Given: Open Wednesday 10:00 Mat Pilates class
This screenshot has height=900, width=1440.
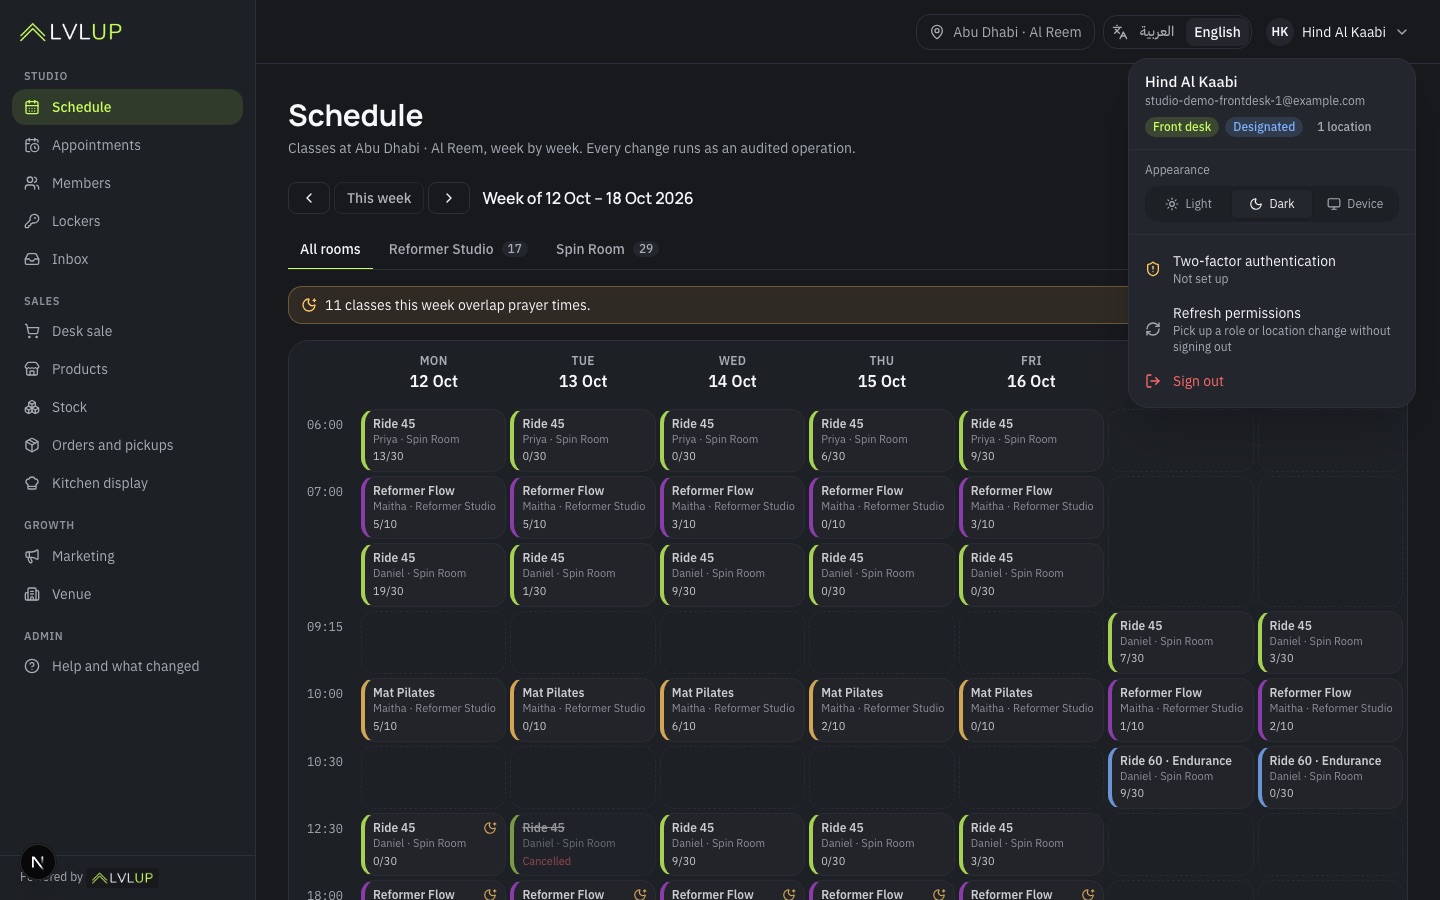Looking at the screenshot, I should click(732, 709).
